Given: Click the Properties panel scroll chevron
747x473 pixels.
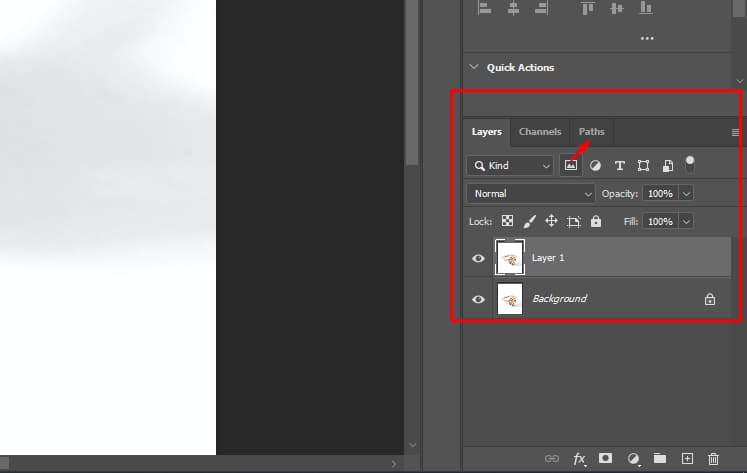Looking at the screenshot, I should pyautogui.click(x=739, y=81).
